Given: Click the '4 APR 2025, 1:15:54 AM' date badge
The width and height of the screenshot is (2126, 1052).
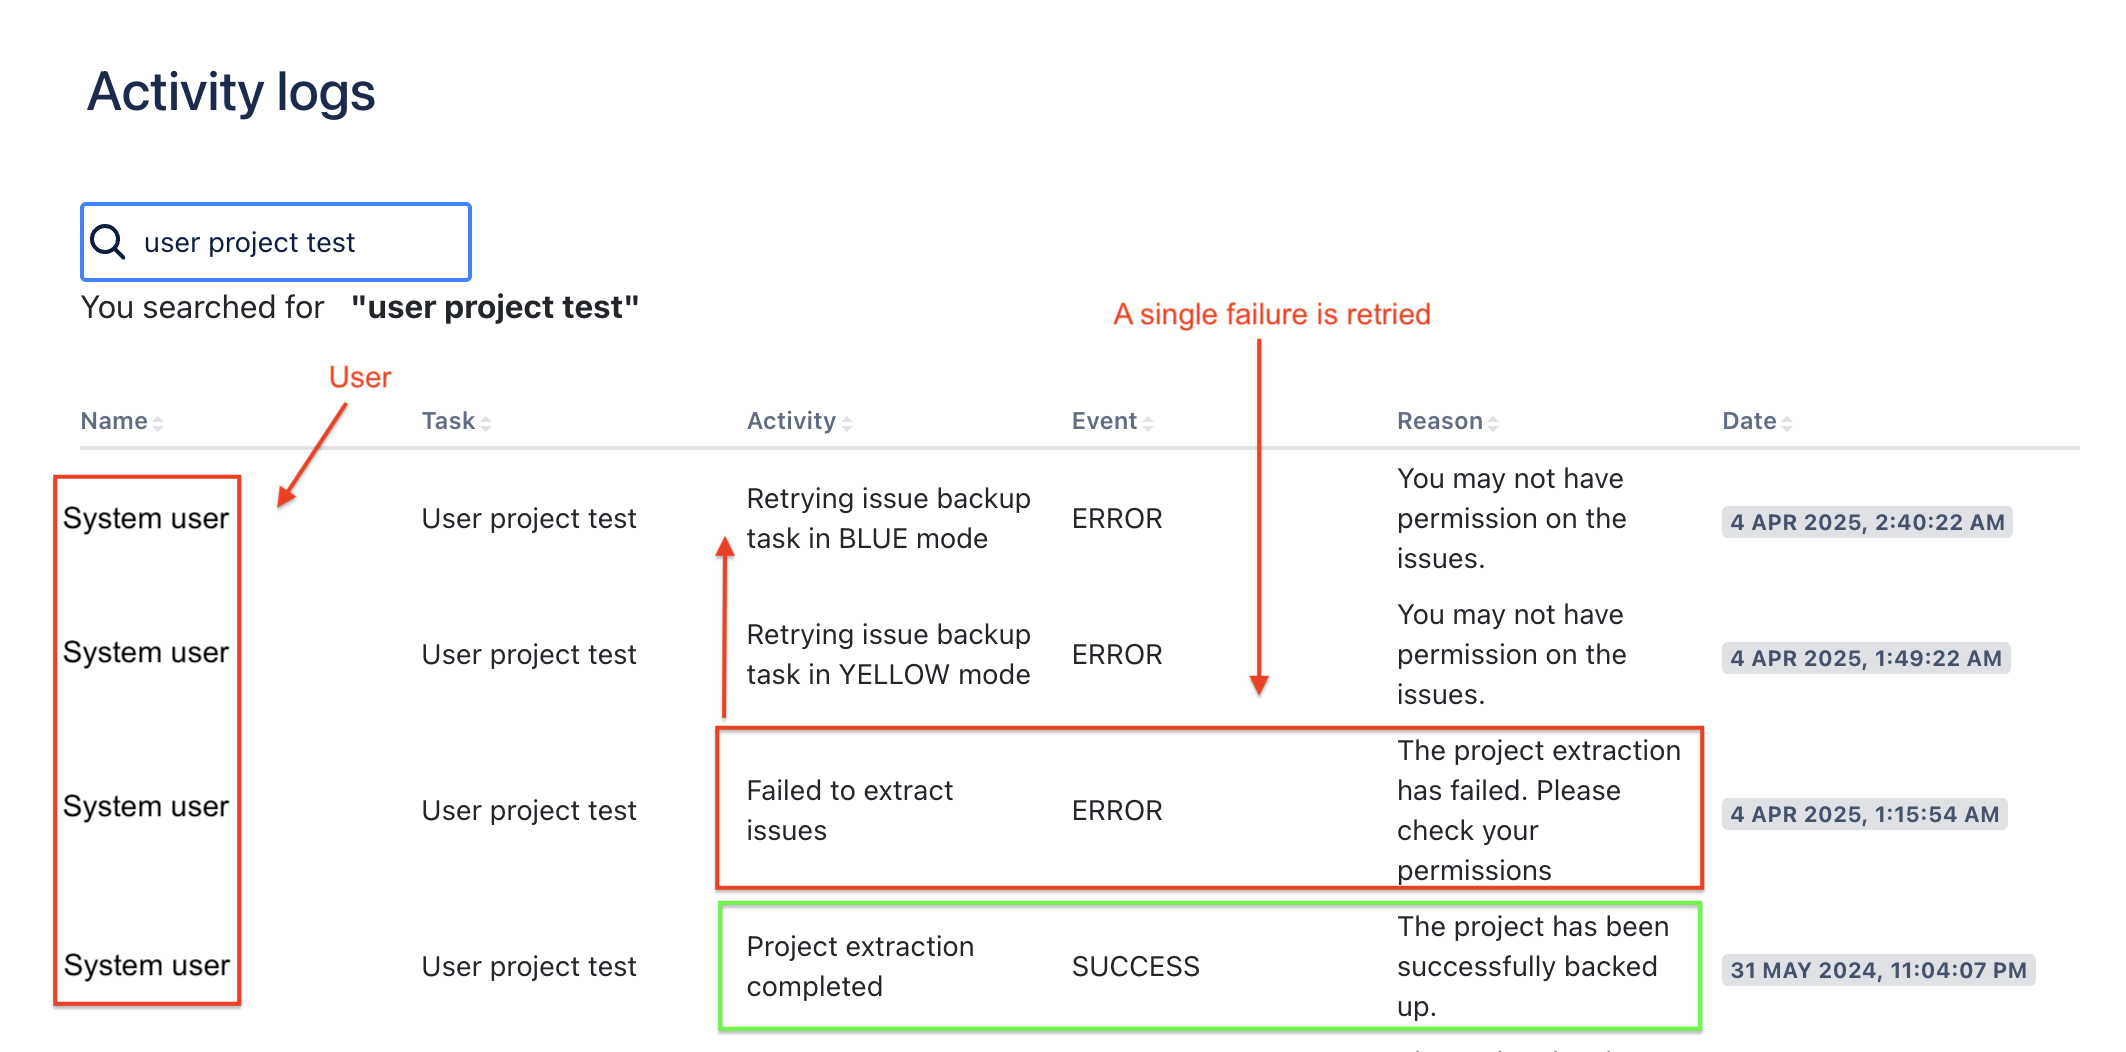Looking at the screenshot, I should coord(1866,814).
